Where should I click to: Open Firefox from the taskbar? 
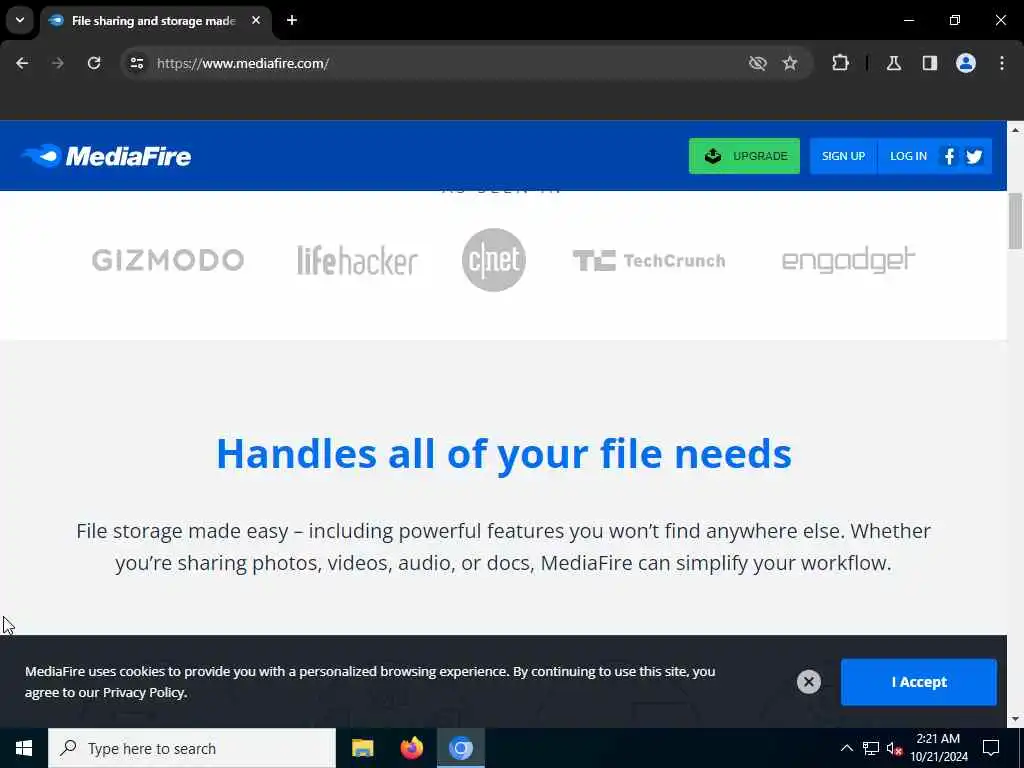[411, 748]
